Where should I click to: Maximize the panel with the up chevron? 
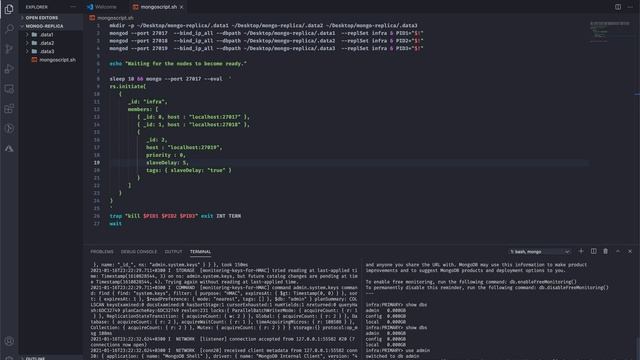[x=618, y=251]
